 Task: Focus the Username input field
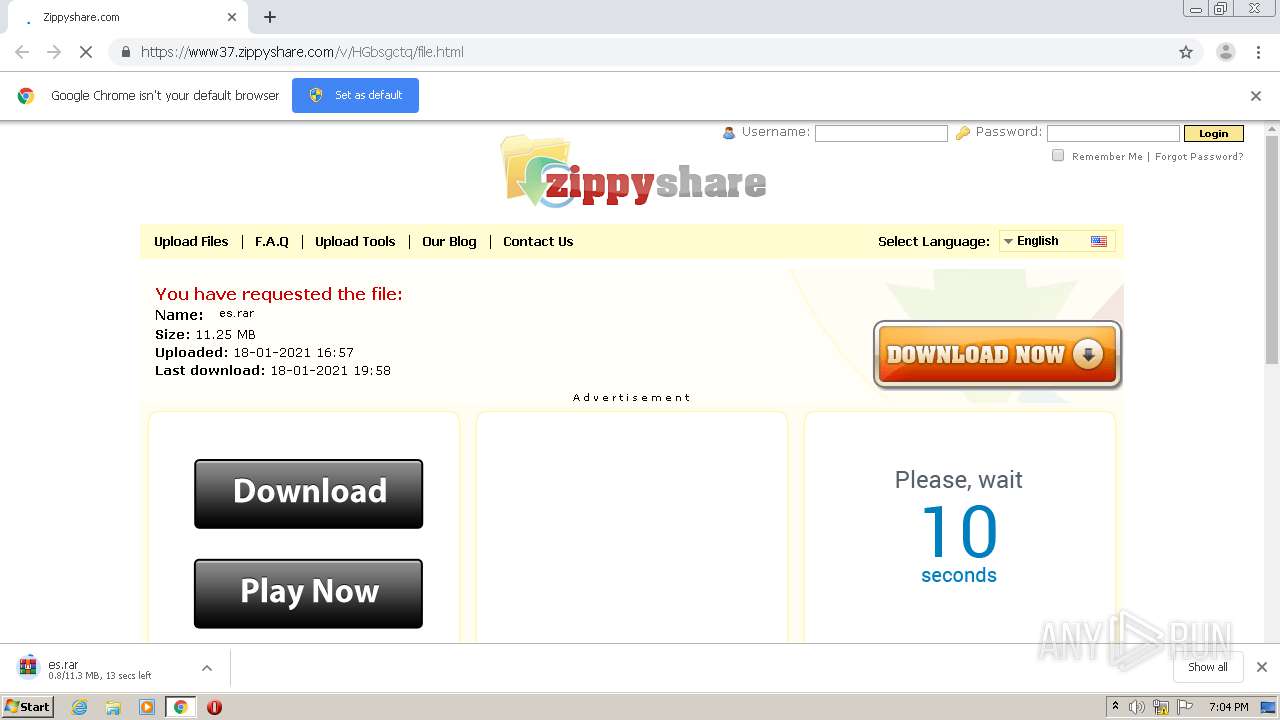881,133
